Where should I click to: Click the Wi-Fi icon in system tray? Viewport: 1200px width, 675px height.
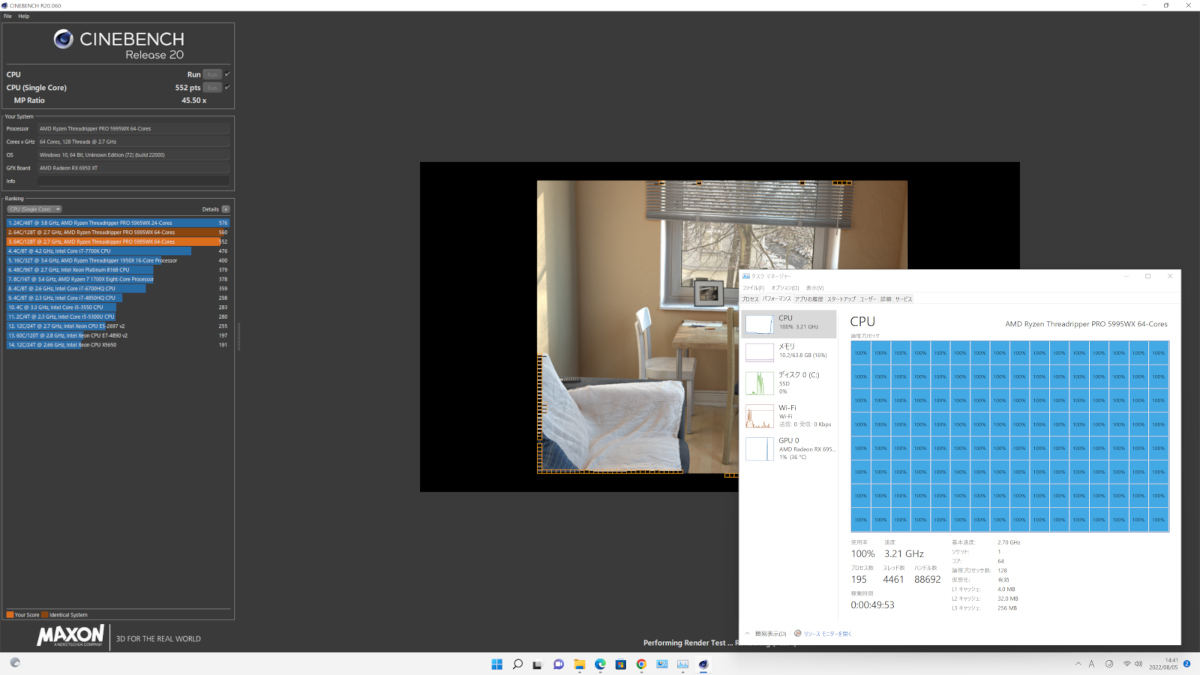(1127, 664)
